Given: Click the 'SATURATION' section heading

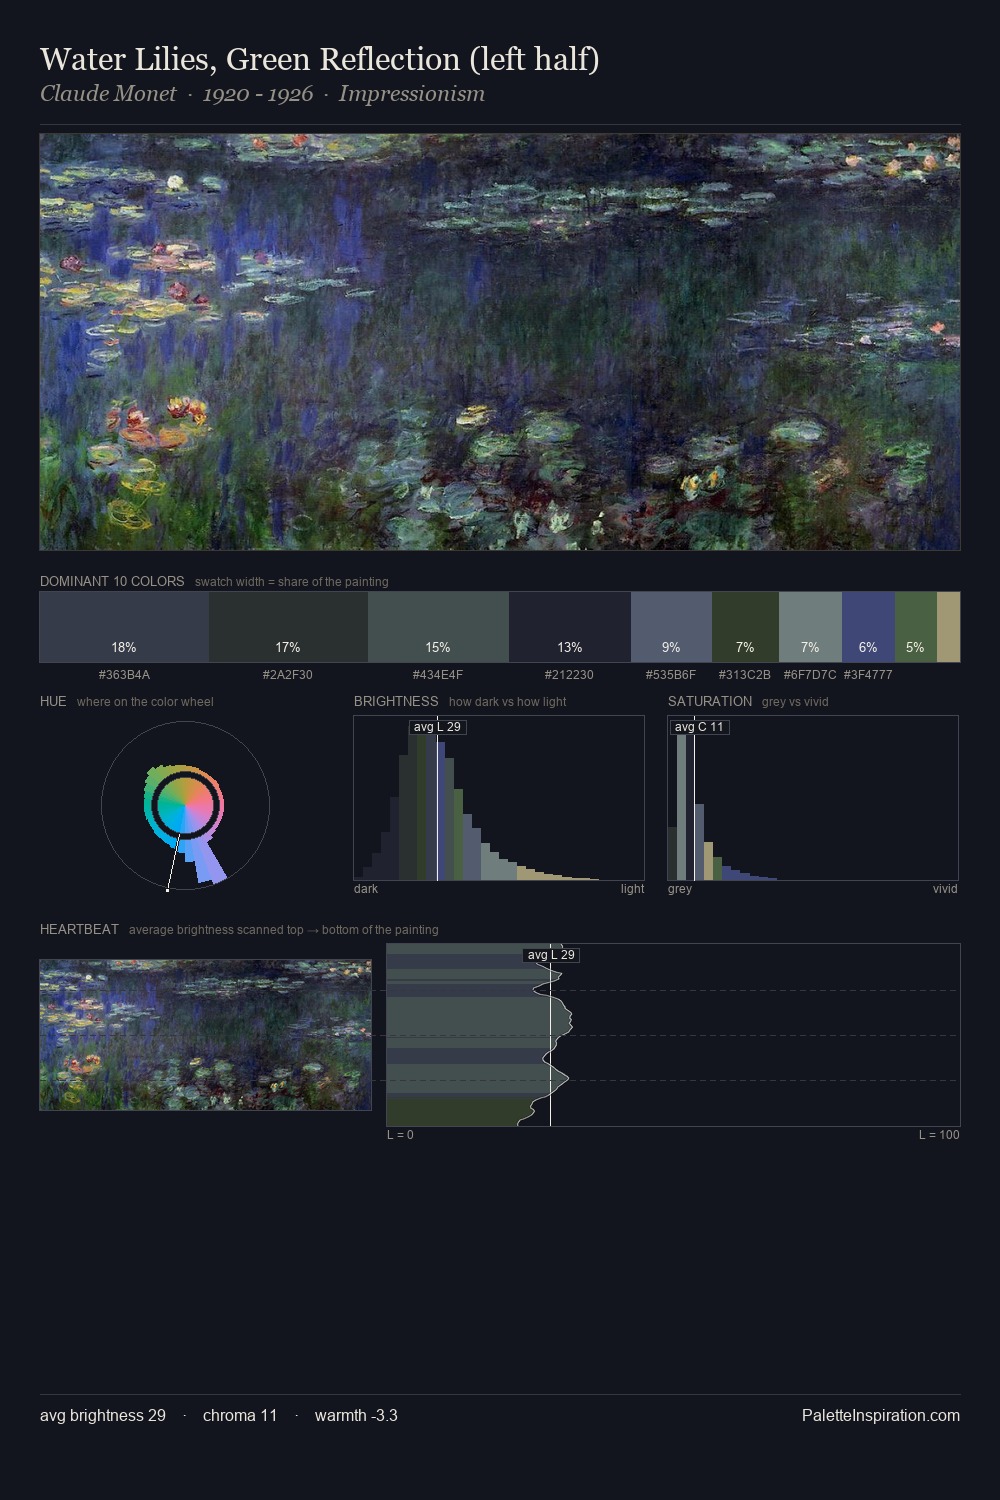Looking at the screenshot, I should tap(710, 701).
